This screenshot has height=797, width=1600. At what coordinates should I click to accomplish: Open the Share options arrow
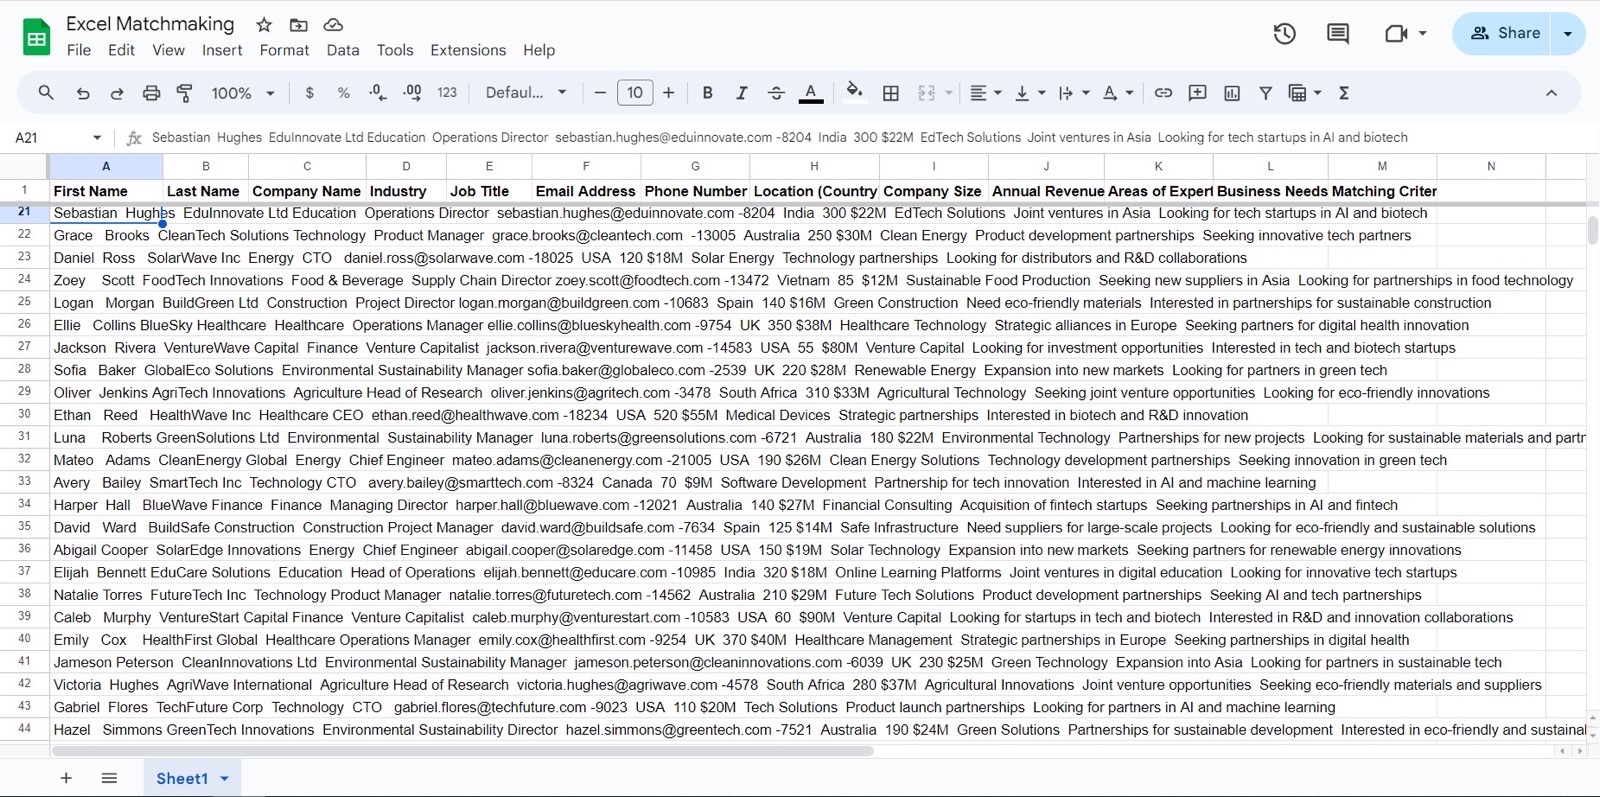pyautogui.click(x=1568, y=34)
